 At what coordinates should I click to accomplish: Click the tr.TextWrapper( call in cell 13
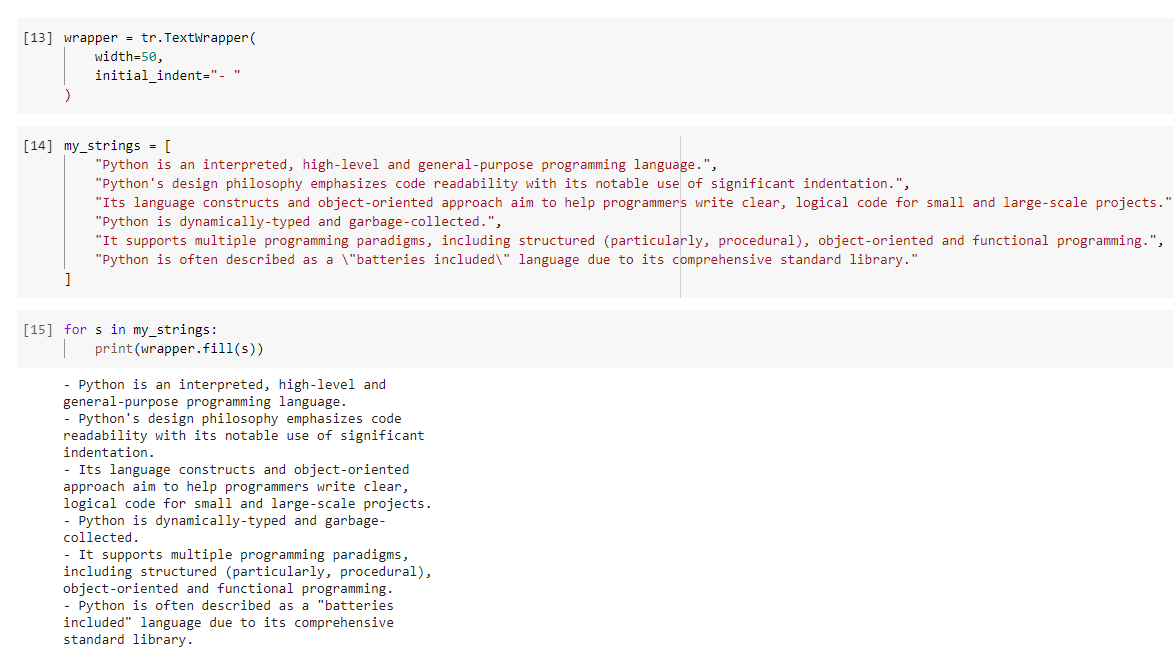point(198,37)
